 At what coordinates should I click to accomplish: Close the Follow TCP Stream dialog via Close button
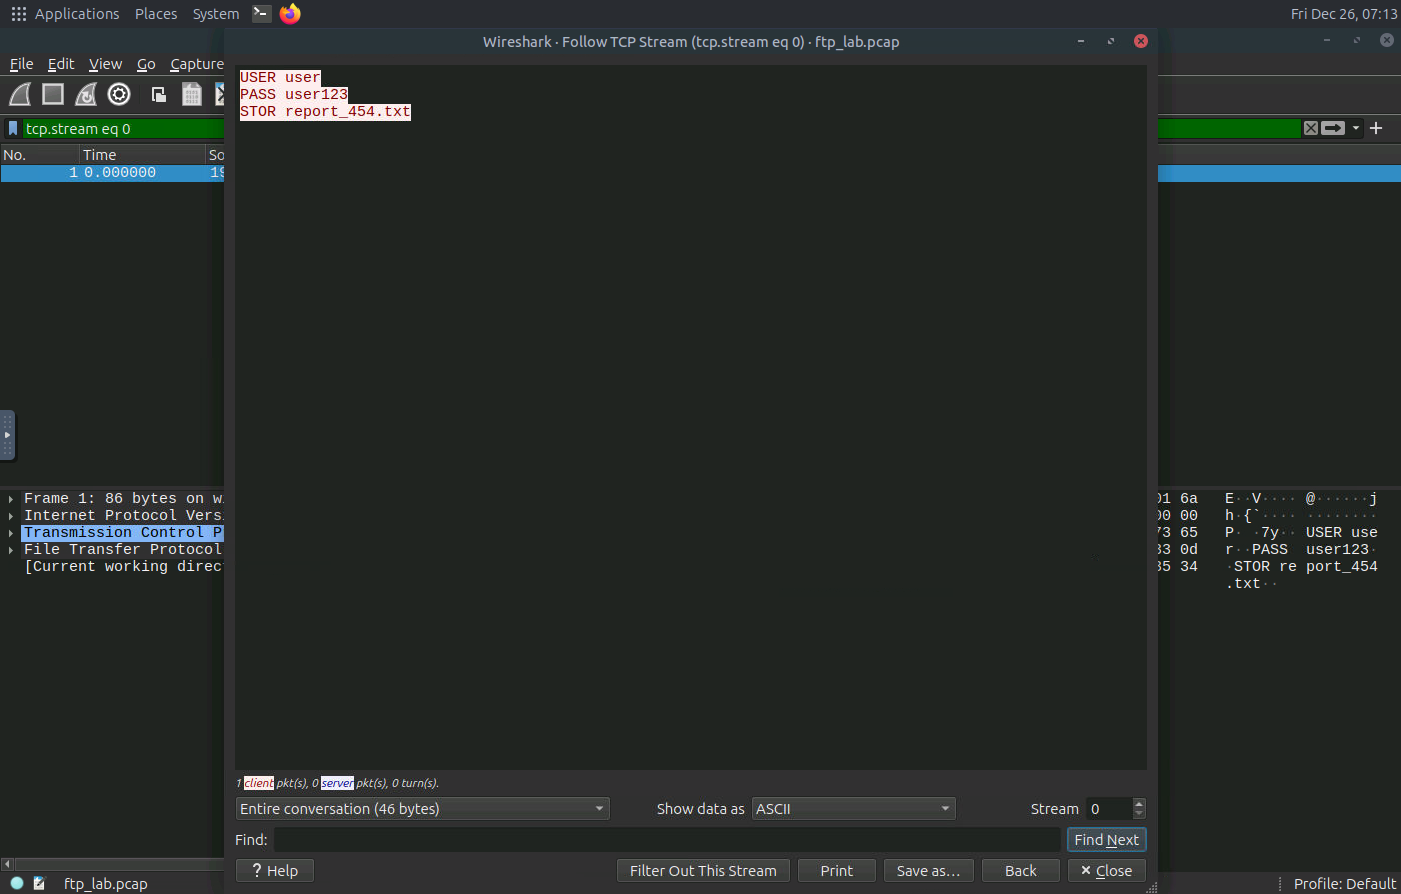click(x=1106, y=870)
